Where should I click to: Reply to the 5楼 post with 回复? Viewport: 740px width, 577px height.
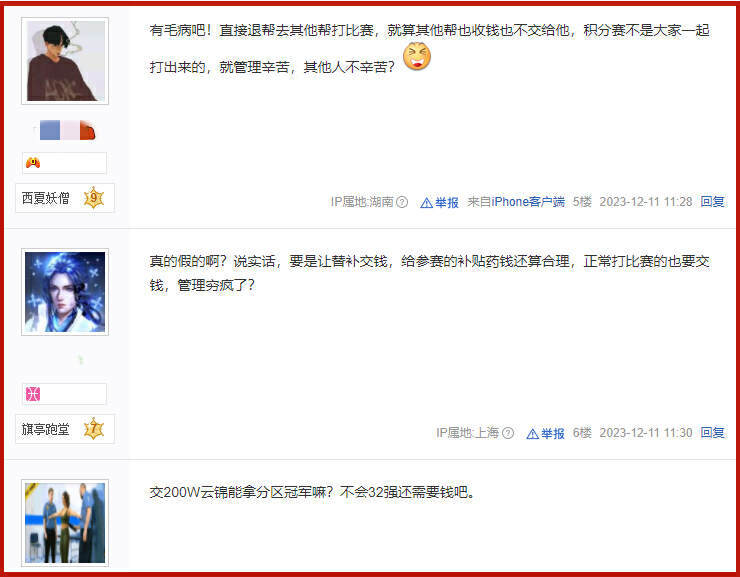[x=713, y=202]
